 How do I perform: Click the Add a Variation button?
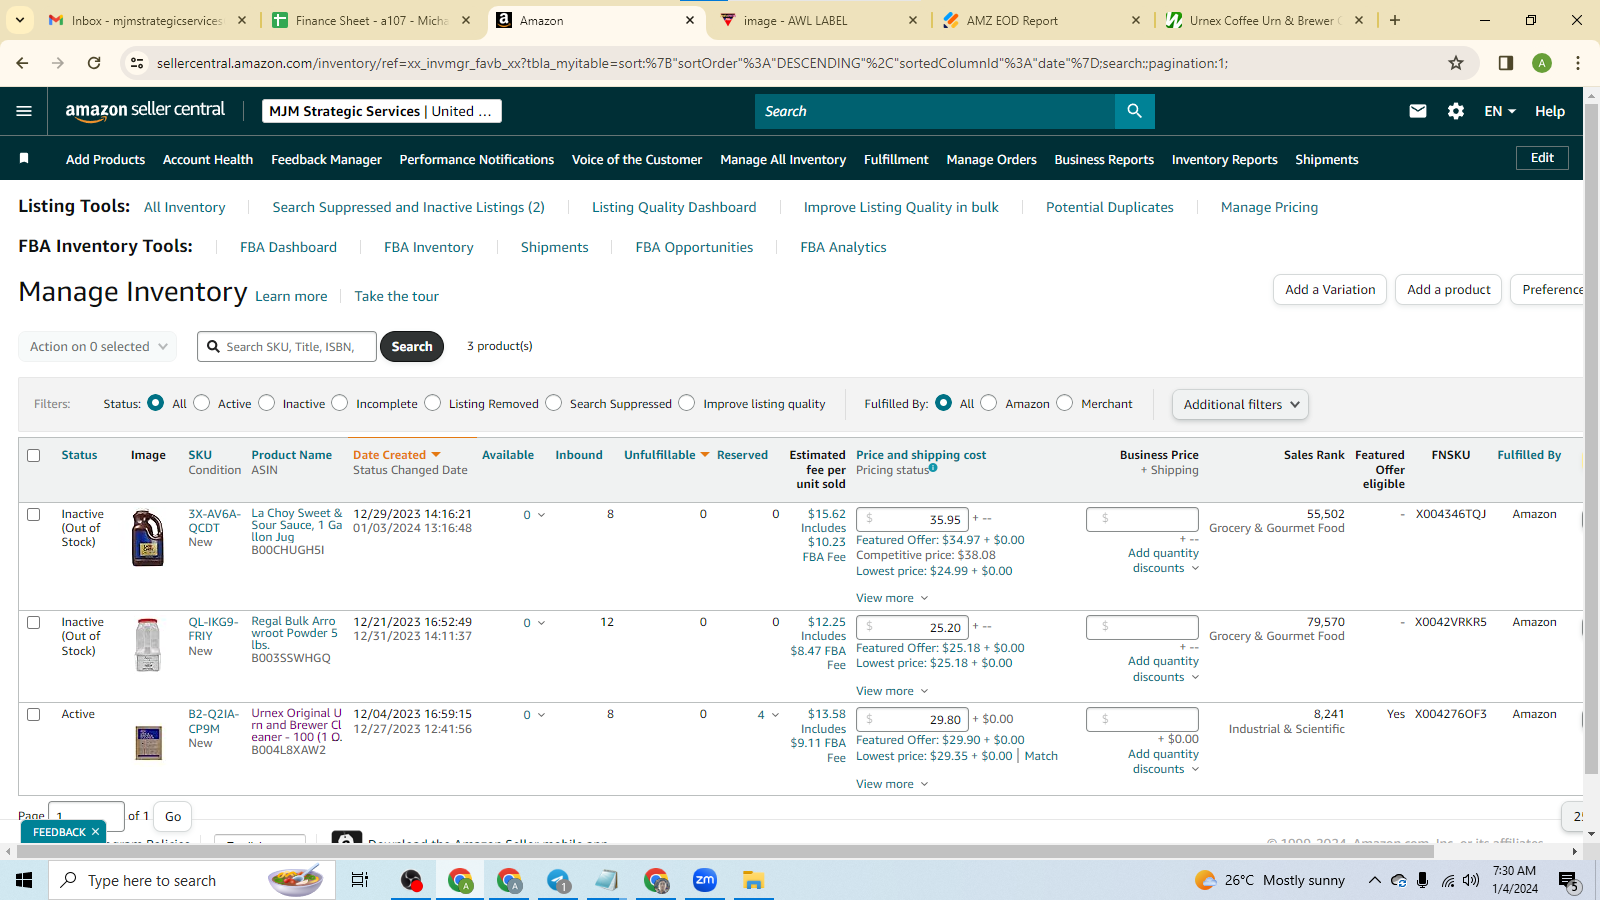pyautogui.click(x=1330, y=290)
